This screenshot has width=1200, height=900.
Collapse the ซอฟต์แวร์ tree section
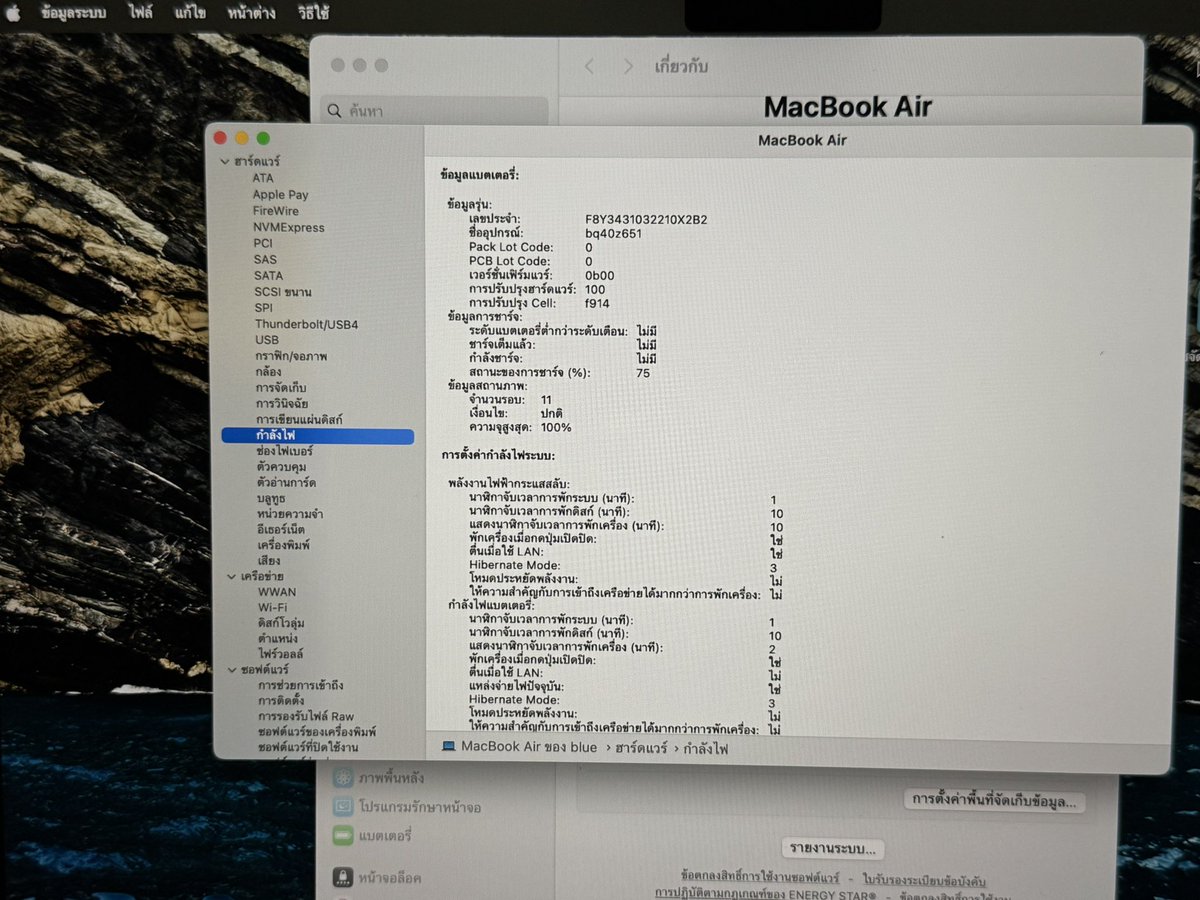[x=232, y=670]
